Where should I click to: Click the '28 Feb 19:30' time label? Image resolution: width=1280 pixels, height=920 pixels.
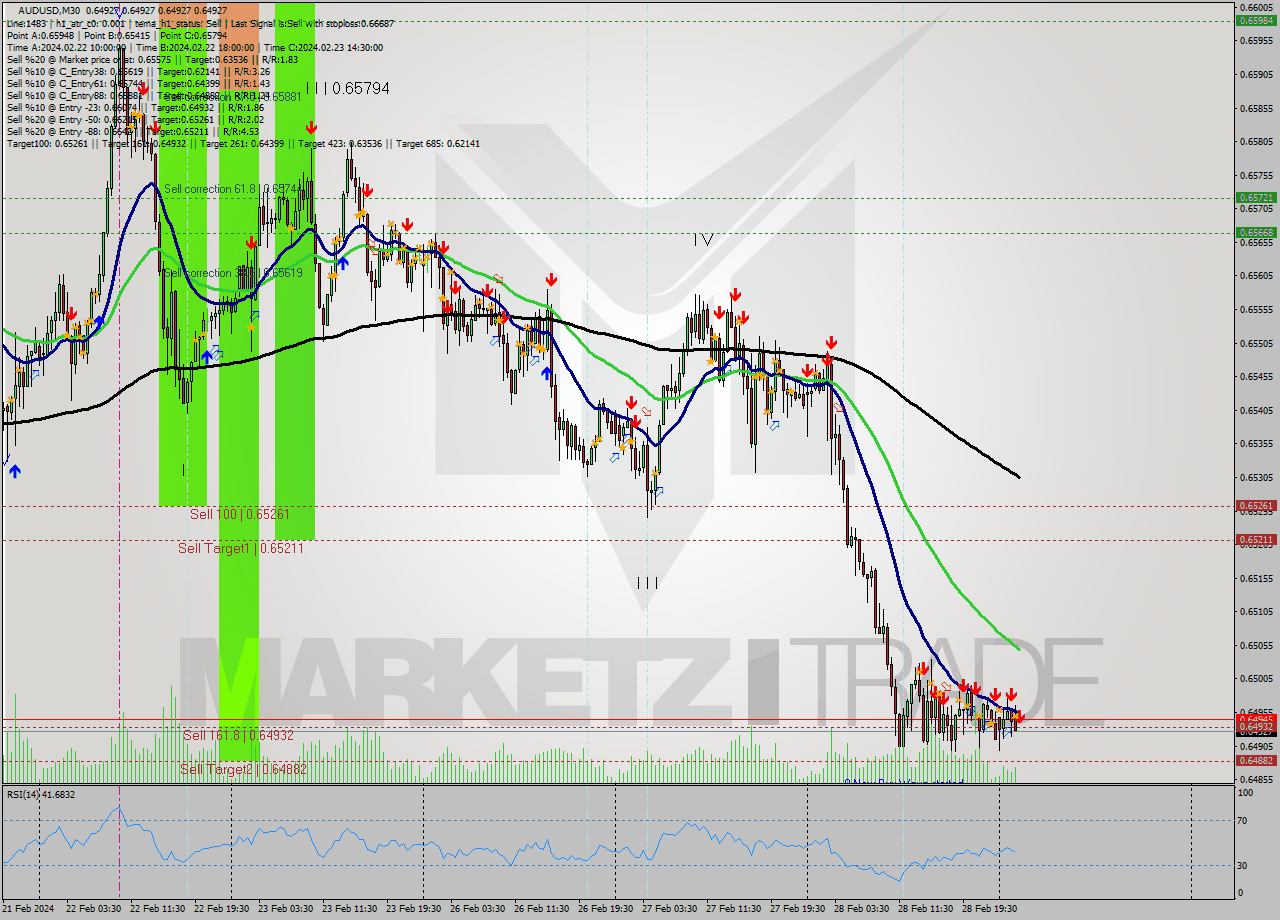pyautogui.click(x=990, y=909)
